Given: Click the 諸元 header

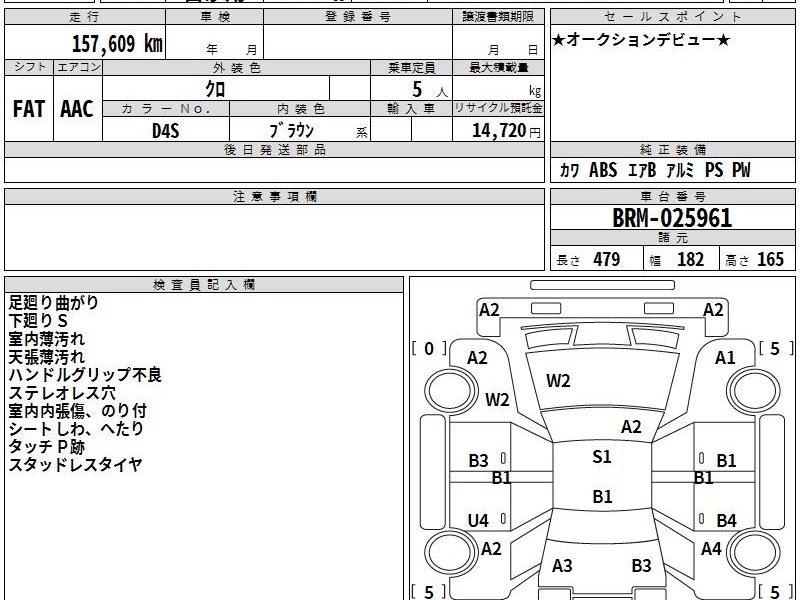Looking at the screenshot, I should pos(672,238).
